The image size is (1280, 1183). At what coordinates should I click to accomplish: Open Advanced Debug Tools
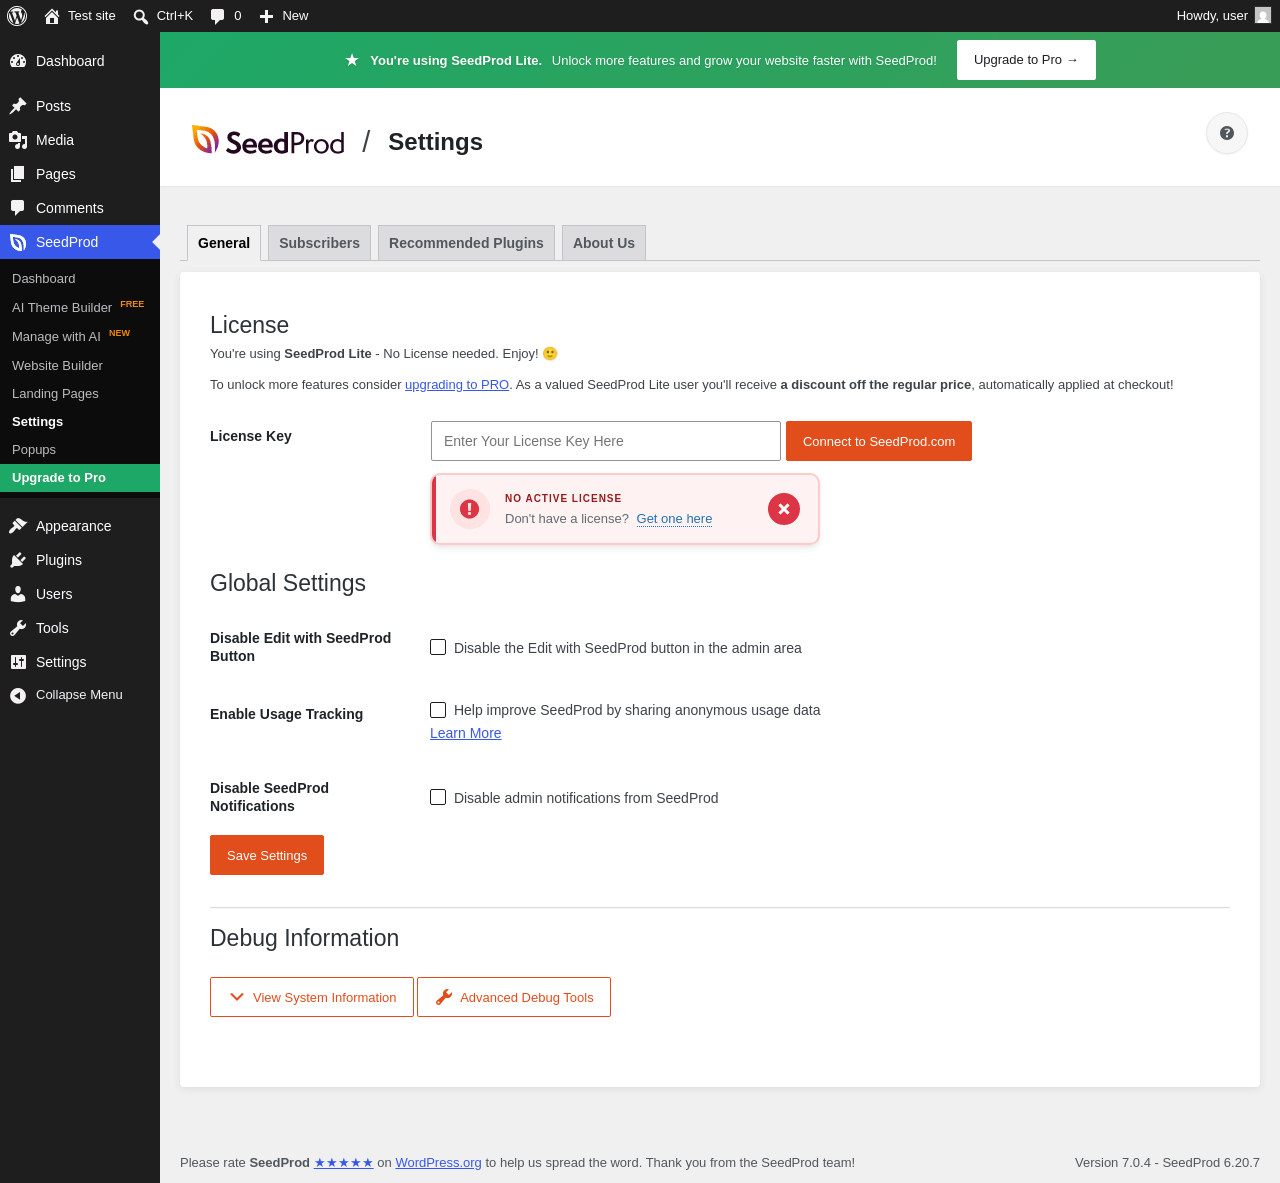514,997
